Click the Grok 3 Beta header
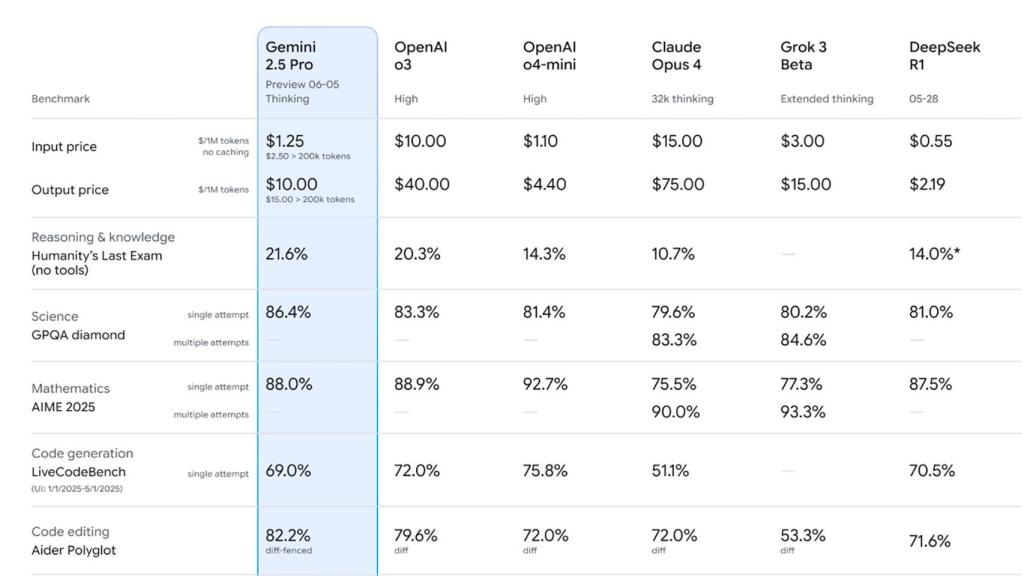 (x=805, y=55)
